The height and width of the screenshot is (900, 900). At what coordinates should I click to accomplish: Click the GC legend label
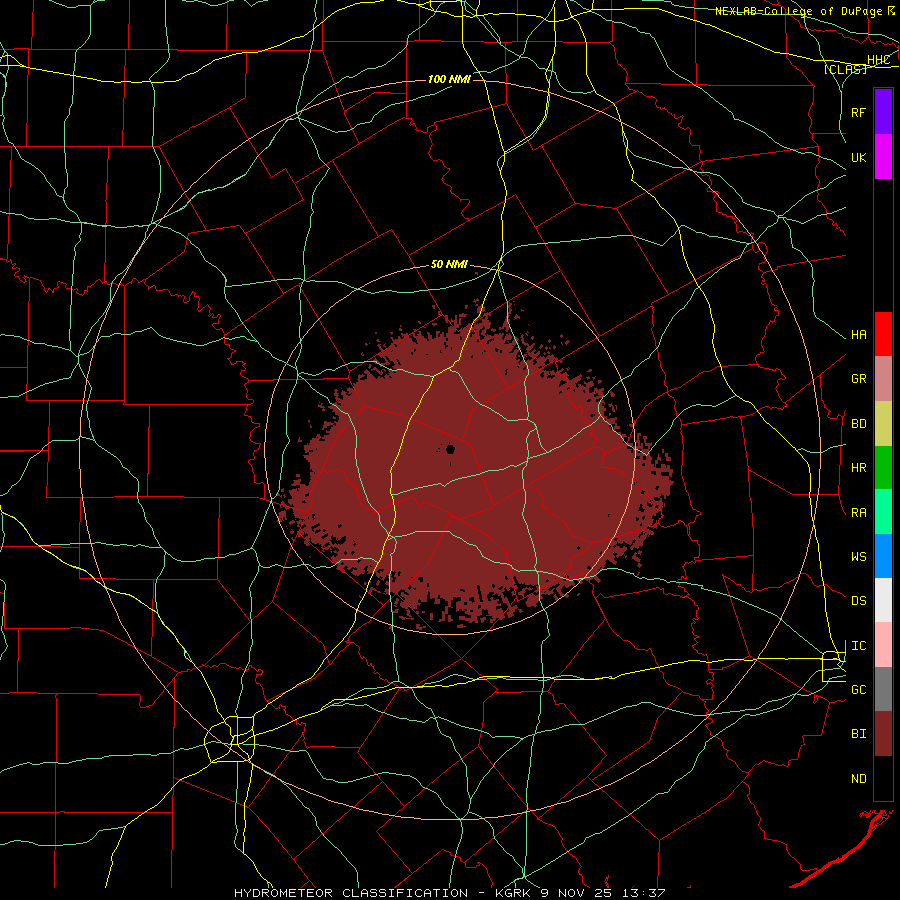[x=858, y=690]
